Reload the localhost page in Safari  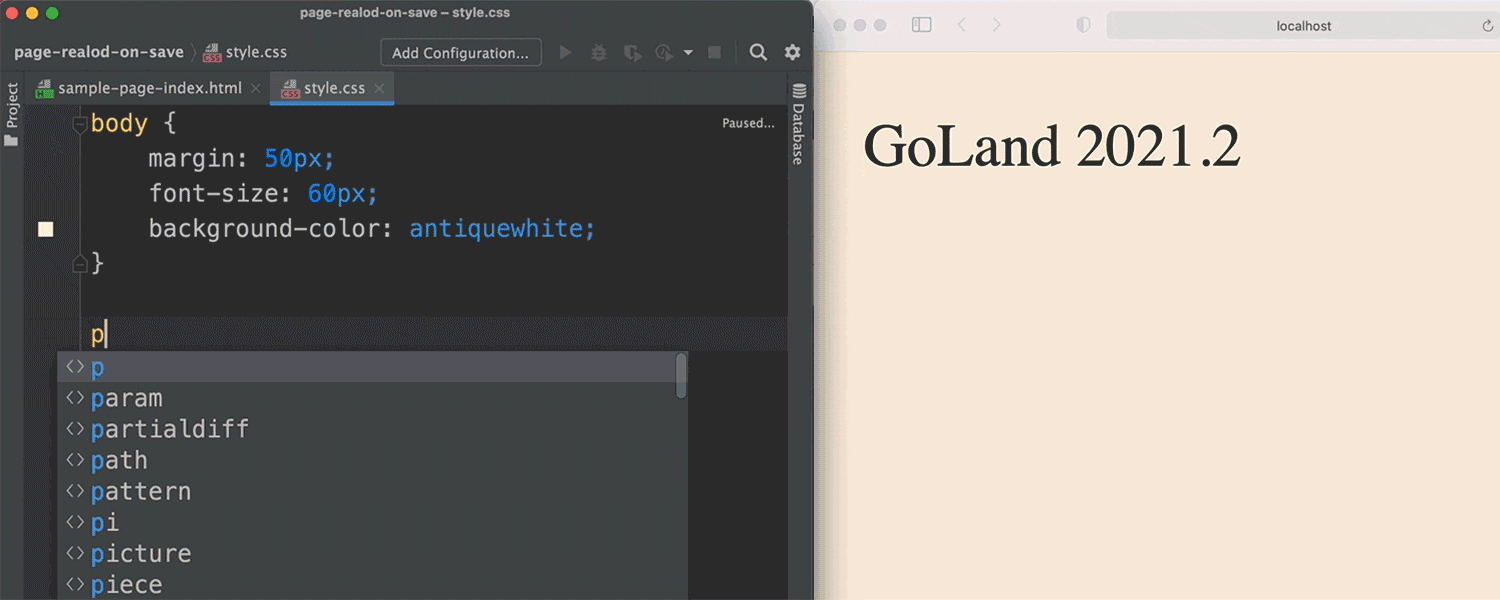click(1487, 26)
